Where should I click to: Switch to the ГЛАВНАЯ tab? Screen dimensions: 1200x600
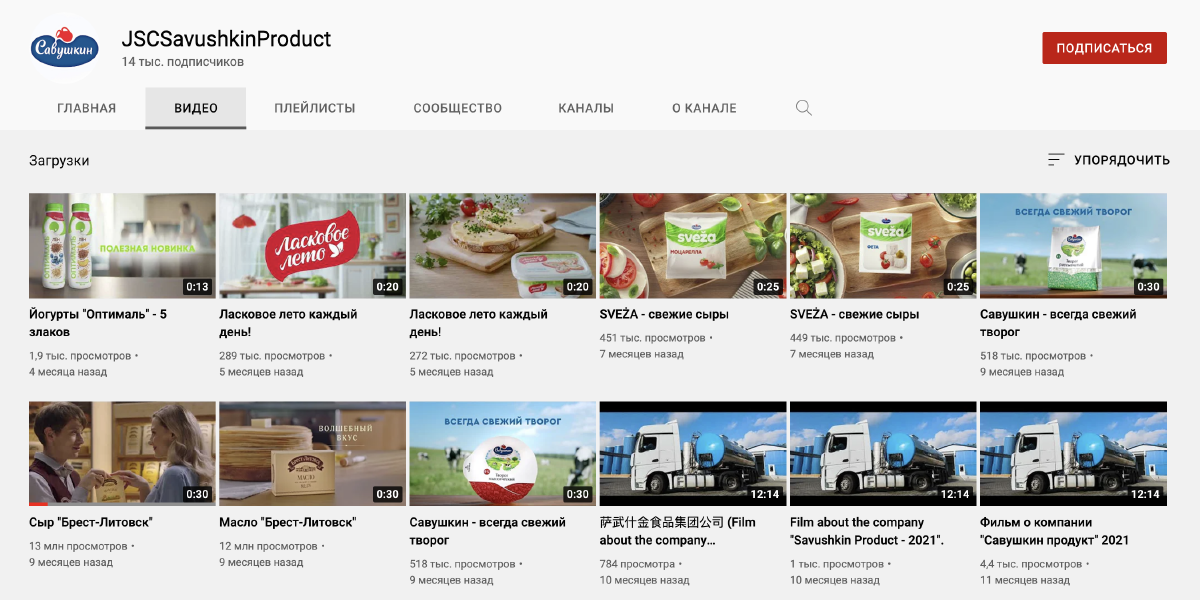pos(87,108)
